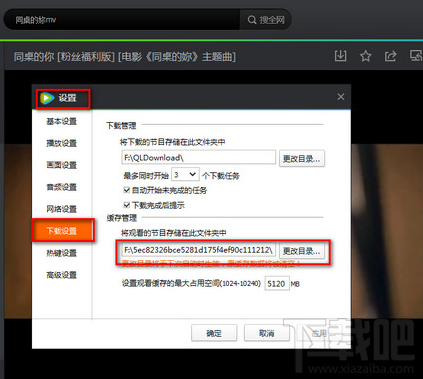This screenshot has width=423, height=379.
Task: Click the download icon in the video title bar
Action: point(340,56)
